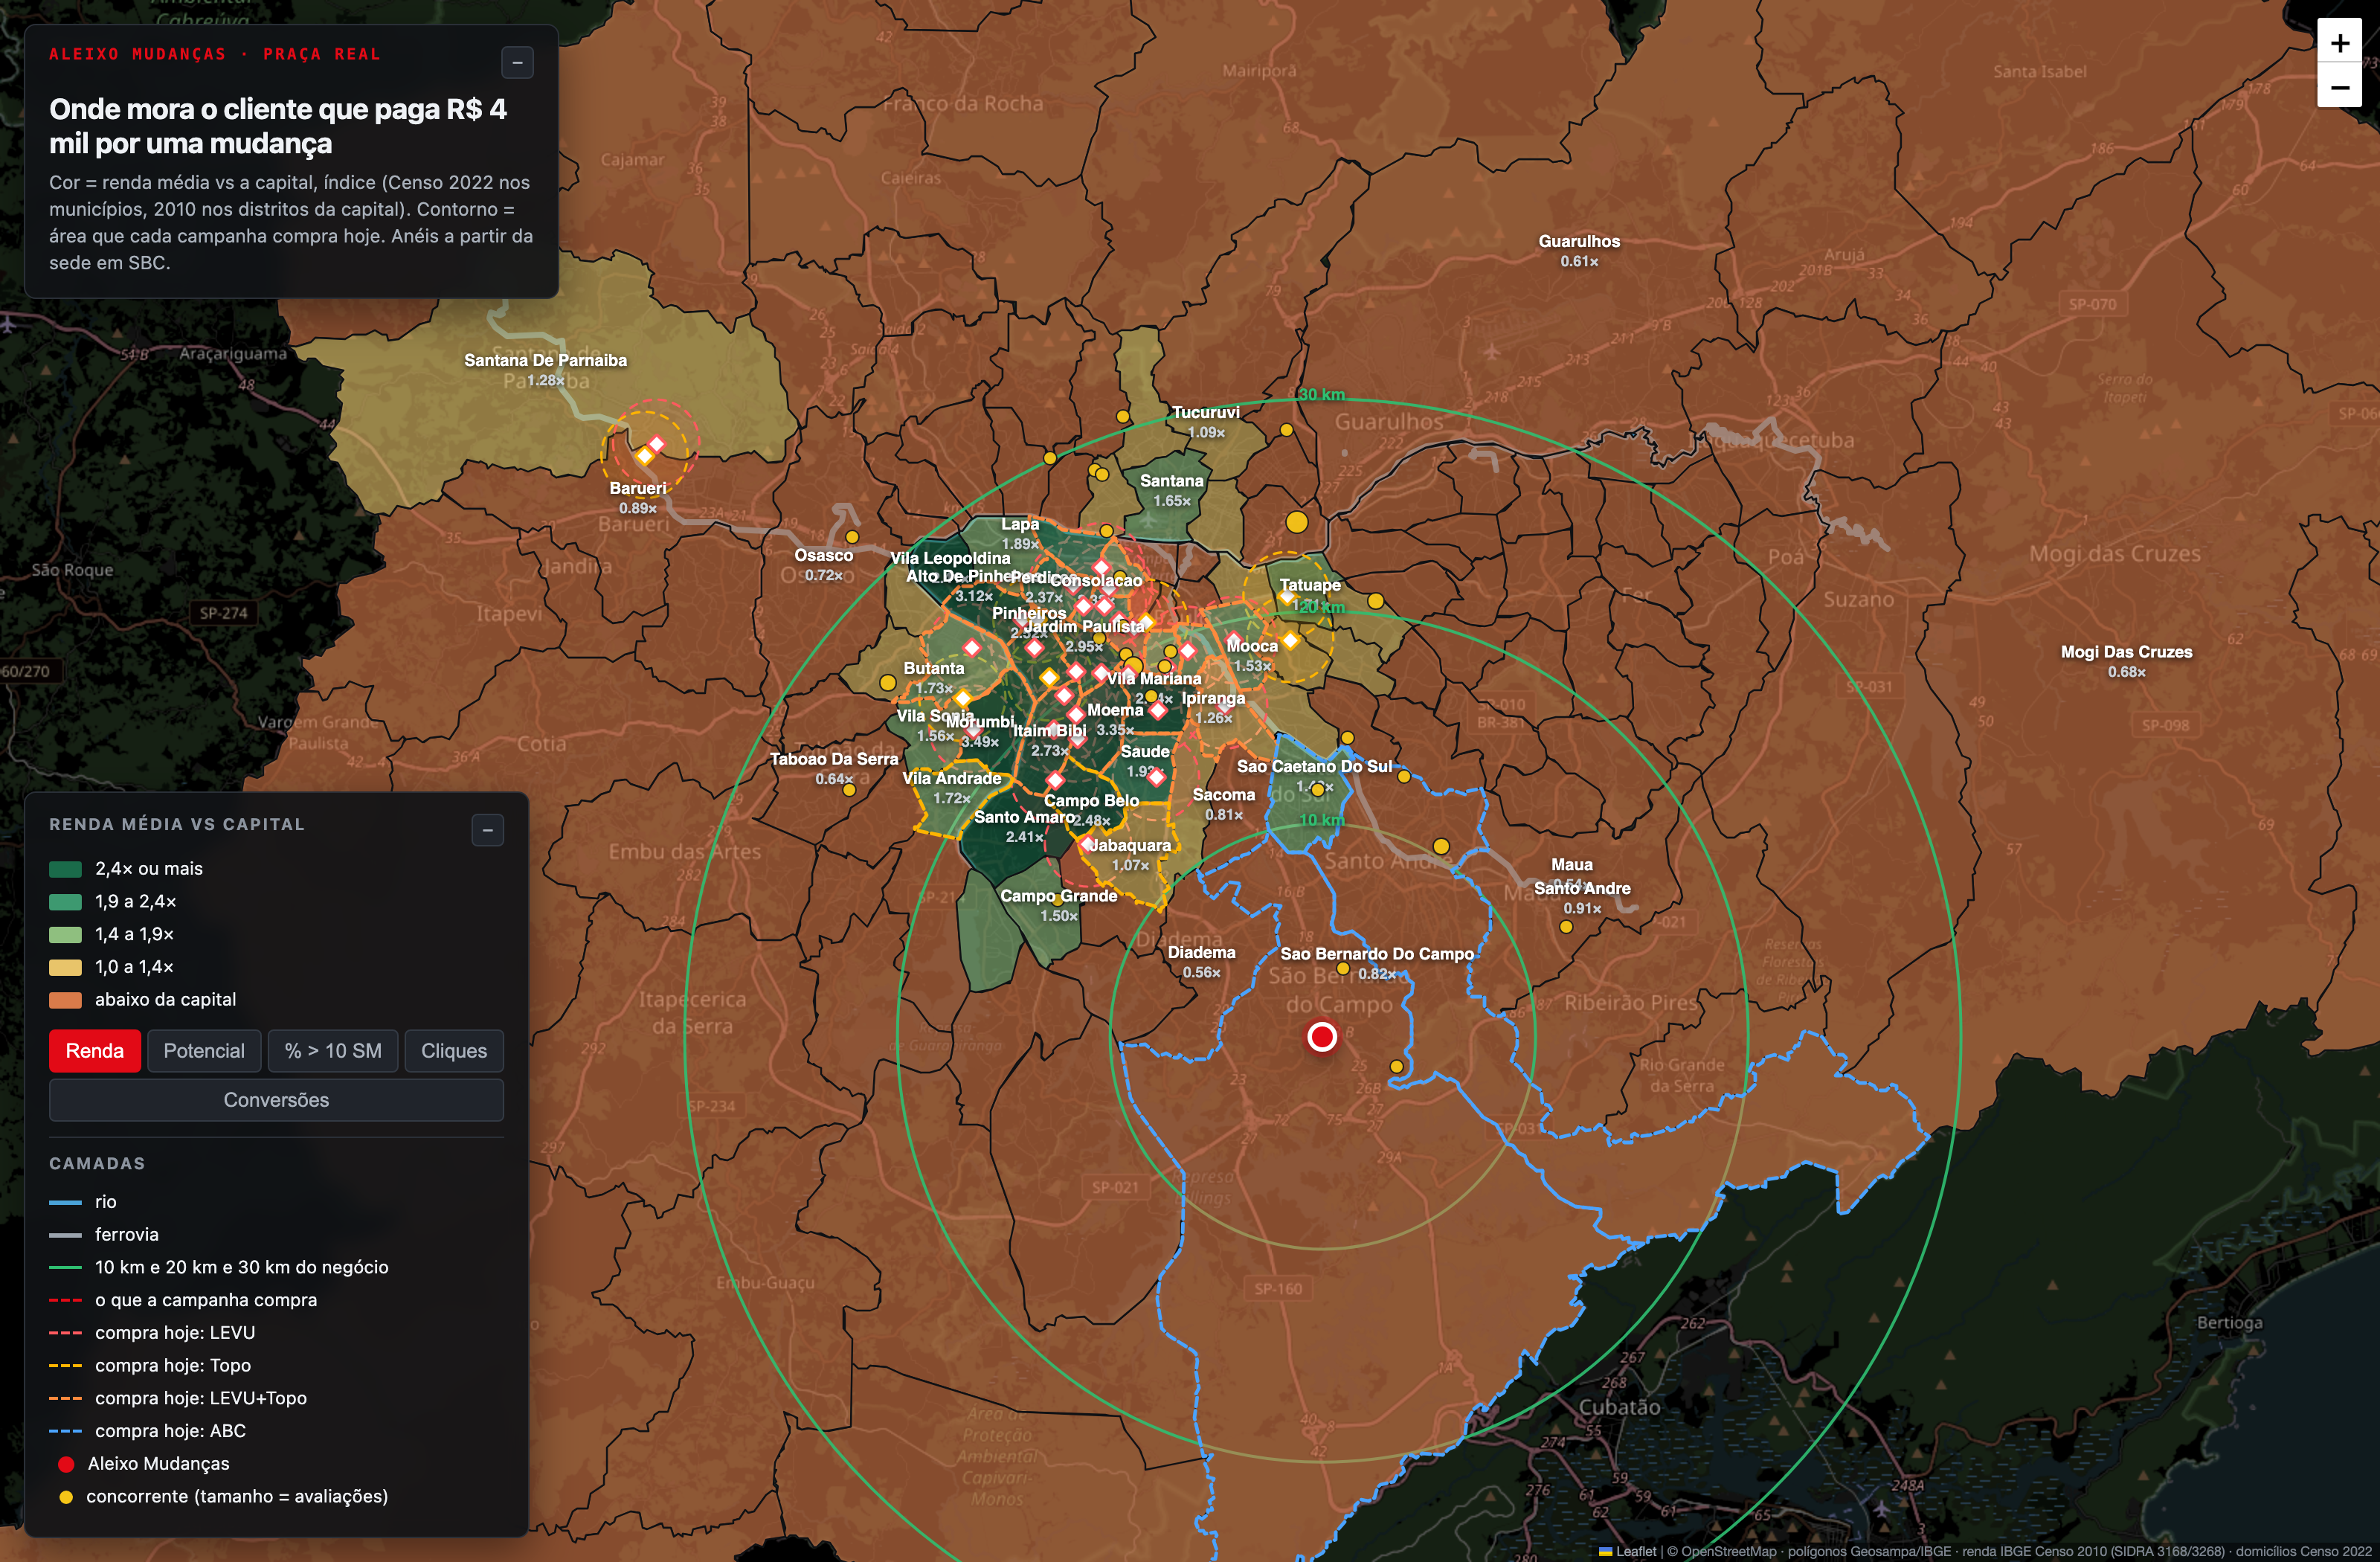Click the 2,4× ou mais color swatch
The height and width of the screenshot is (1562, 2380).
[65, 869]
